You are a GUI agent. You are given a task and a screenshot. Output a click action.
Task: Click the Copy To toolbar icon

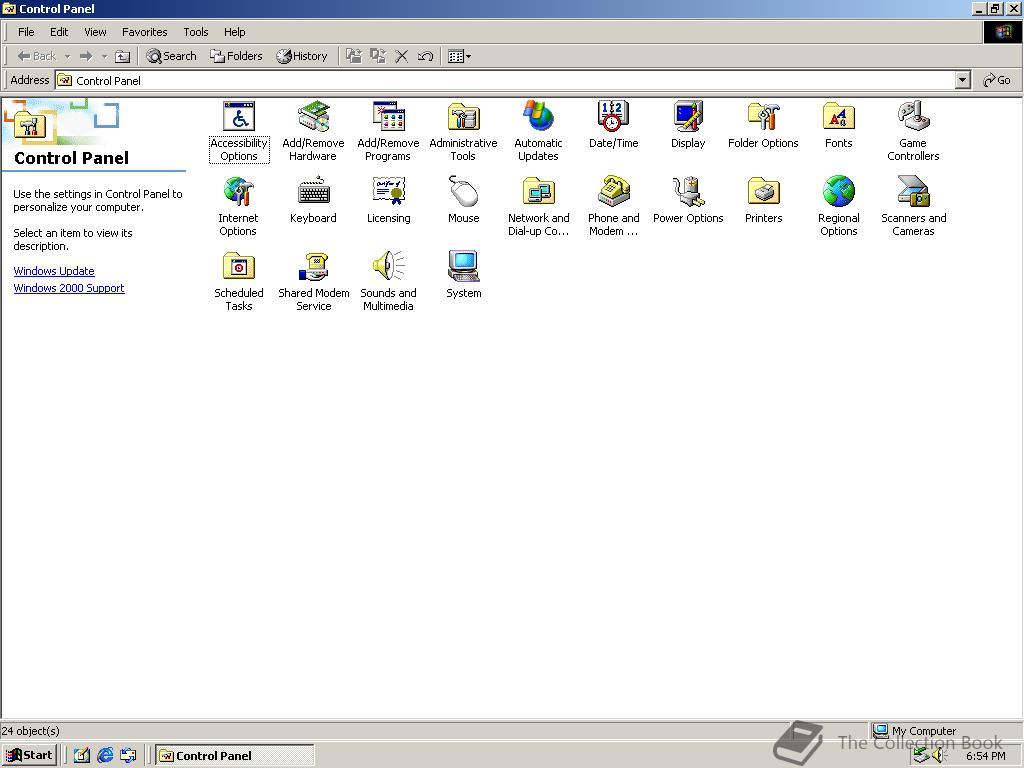coord(378,56)
